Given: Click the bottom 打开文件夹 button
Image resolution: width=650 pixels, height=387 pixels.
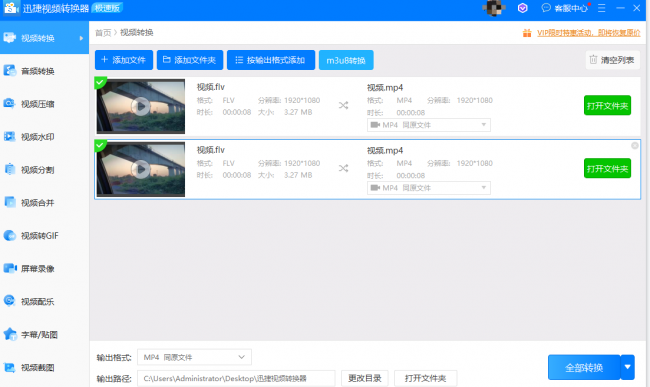Looking at the screenshot, I should click(426, 378).
